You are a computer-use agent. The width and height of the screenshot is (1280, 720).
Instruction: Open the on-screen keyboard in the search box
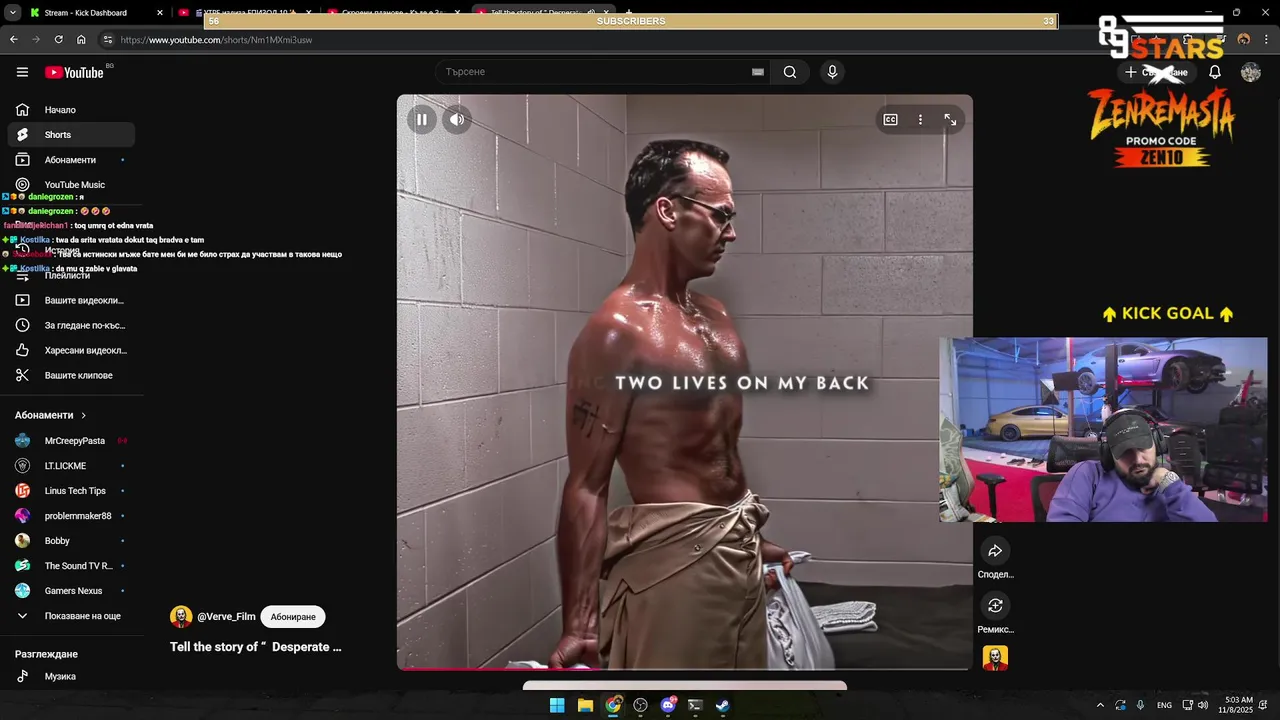(x=757, y=72)
